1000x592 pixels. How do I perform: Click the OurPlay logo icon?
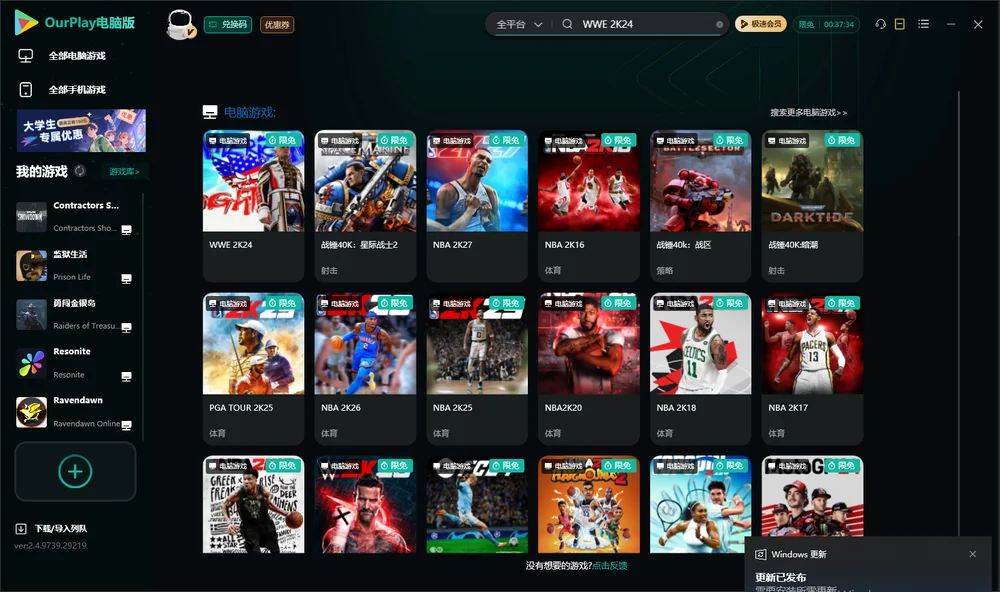[x=26, y=23]
